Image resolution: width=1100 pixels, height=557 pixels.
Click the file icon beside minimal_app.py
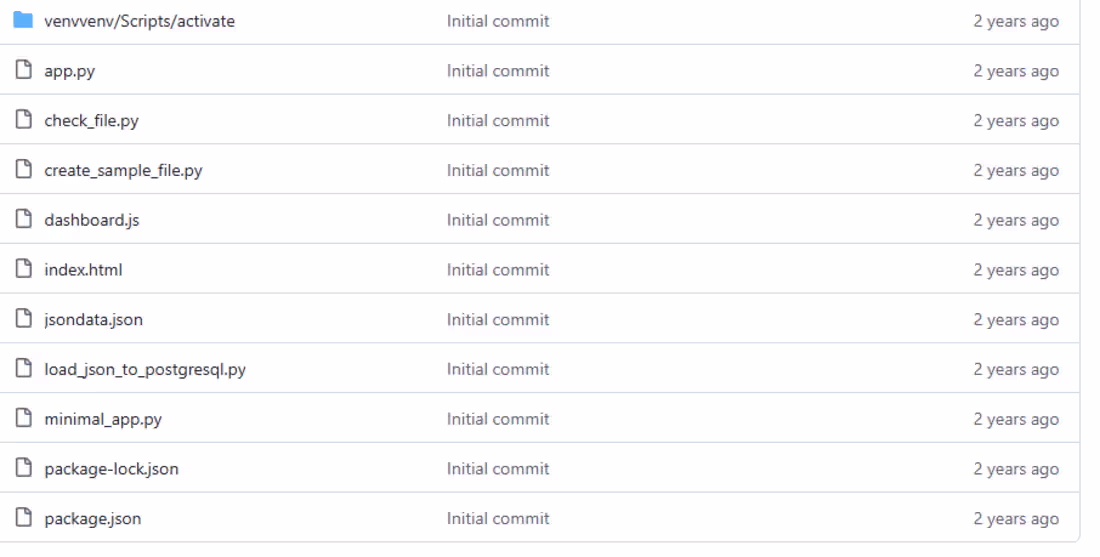point(24,419)
